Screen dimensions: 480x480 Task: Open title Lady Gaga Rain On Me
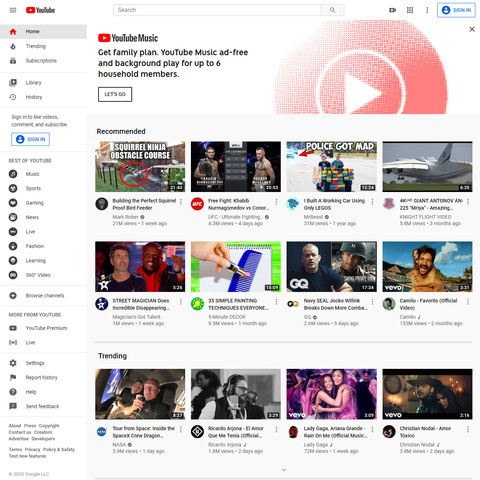pyautogui.click(x=335, y=432)
